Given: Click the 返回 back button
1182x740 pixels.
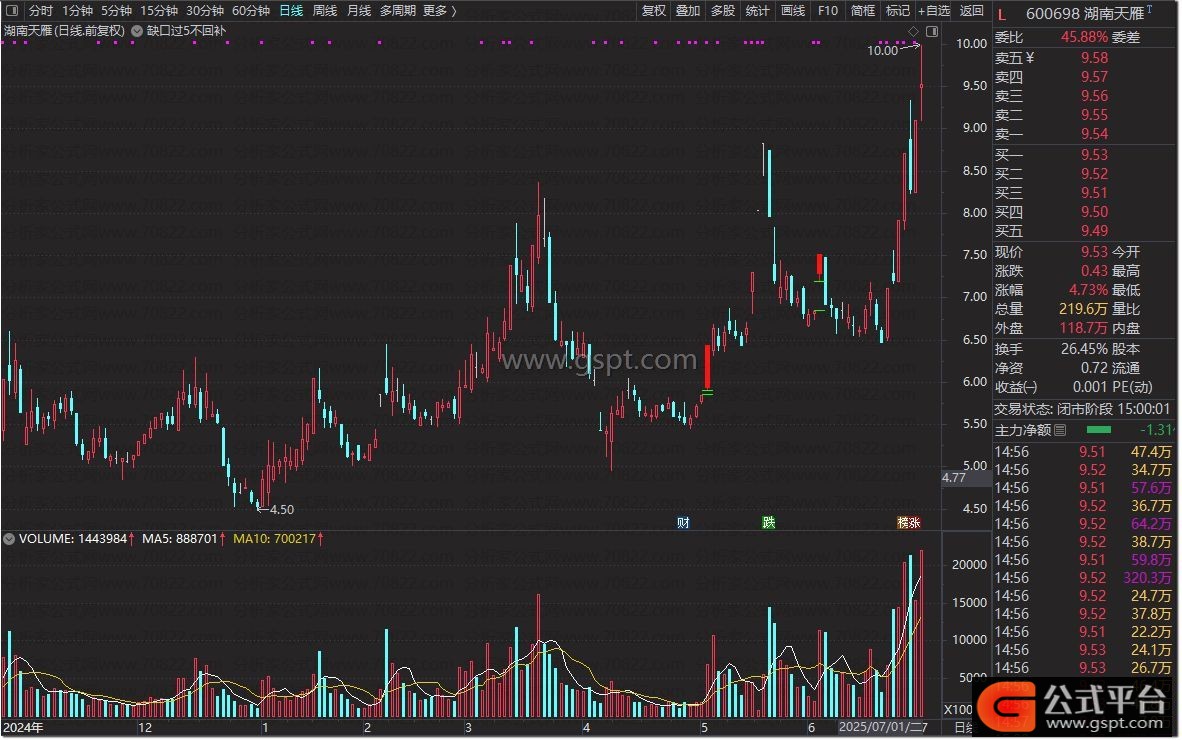Looking at the screenshot, I should (972, 11).
